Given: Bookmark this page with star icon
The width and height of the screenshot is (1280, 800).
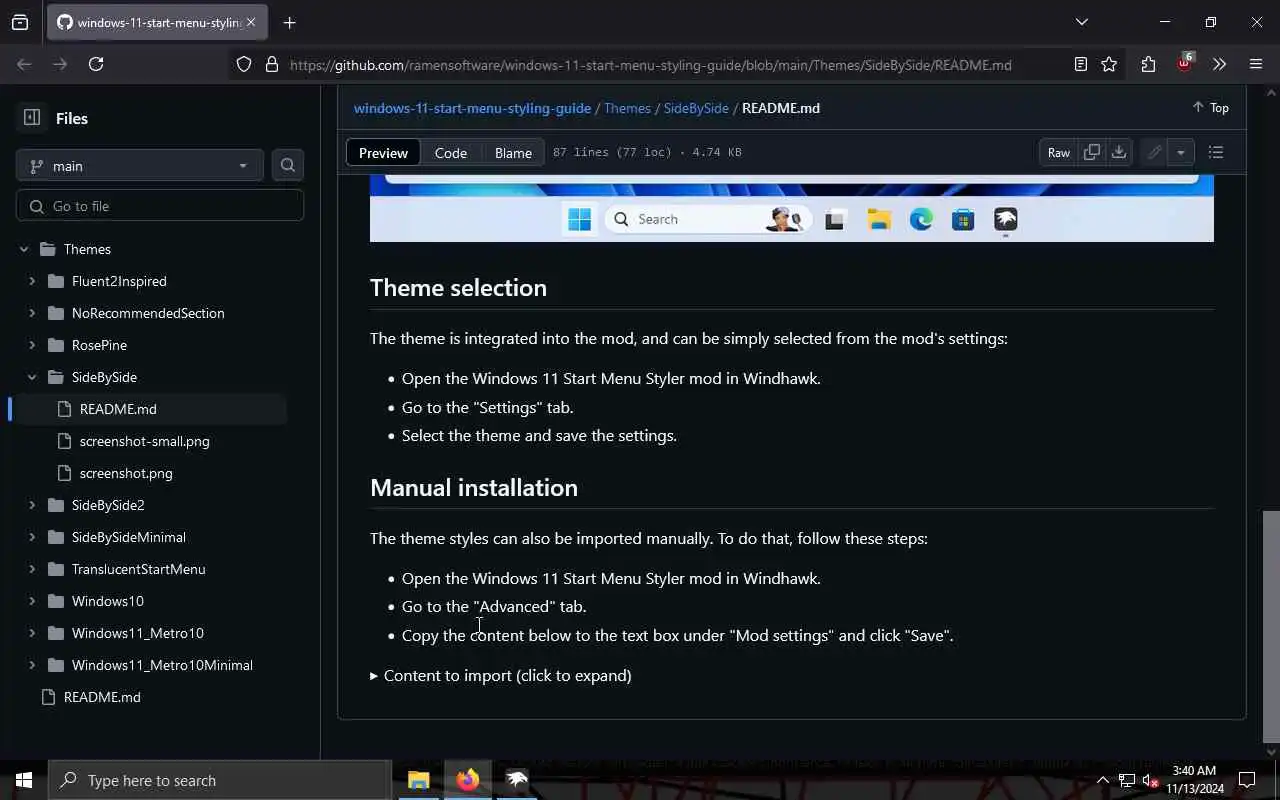Looking at the screenshot, I should pyautogui.click(x=1109, y=64).
